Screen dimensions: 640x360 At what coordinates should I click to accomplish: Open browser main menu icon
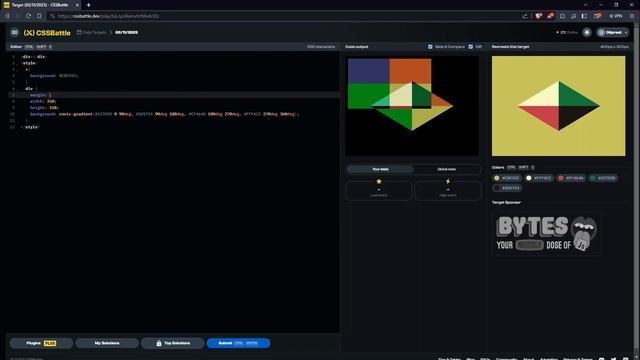(x=632, y=16)
